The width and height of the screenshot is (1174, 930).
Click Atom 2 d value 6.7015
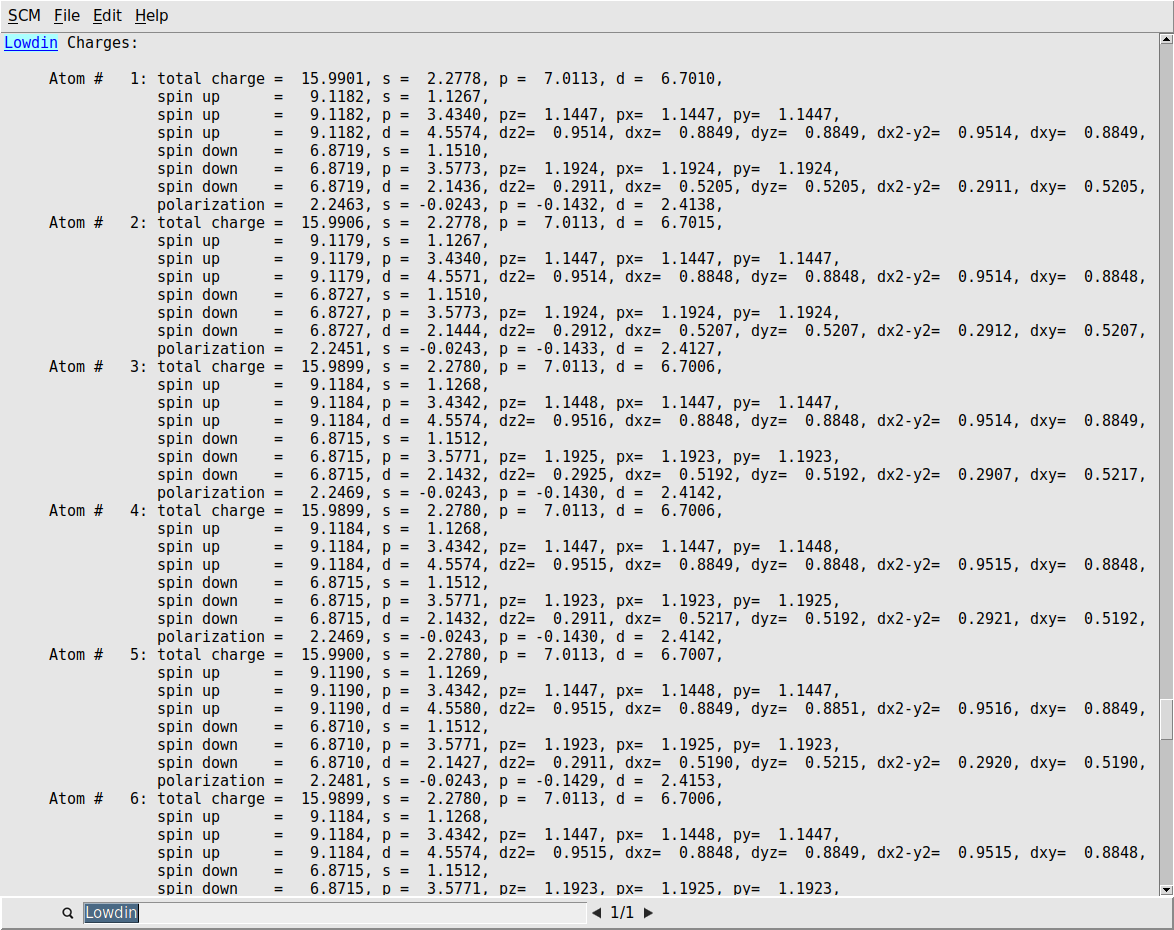687,222
